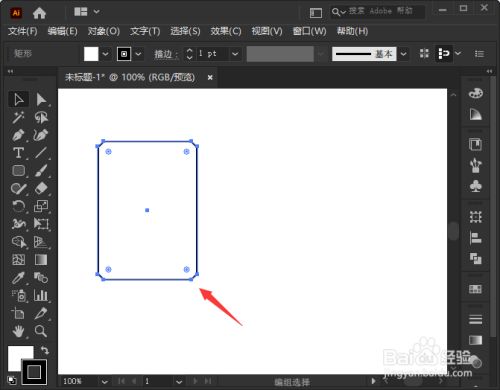500x390 pixels.
Task: Activate the Type tool
Action: [18, 153]
